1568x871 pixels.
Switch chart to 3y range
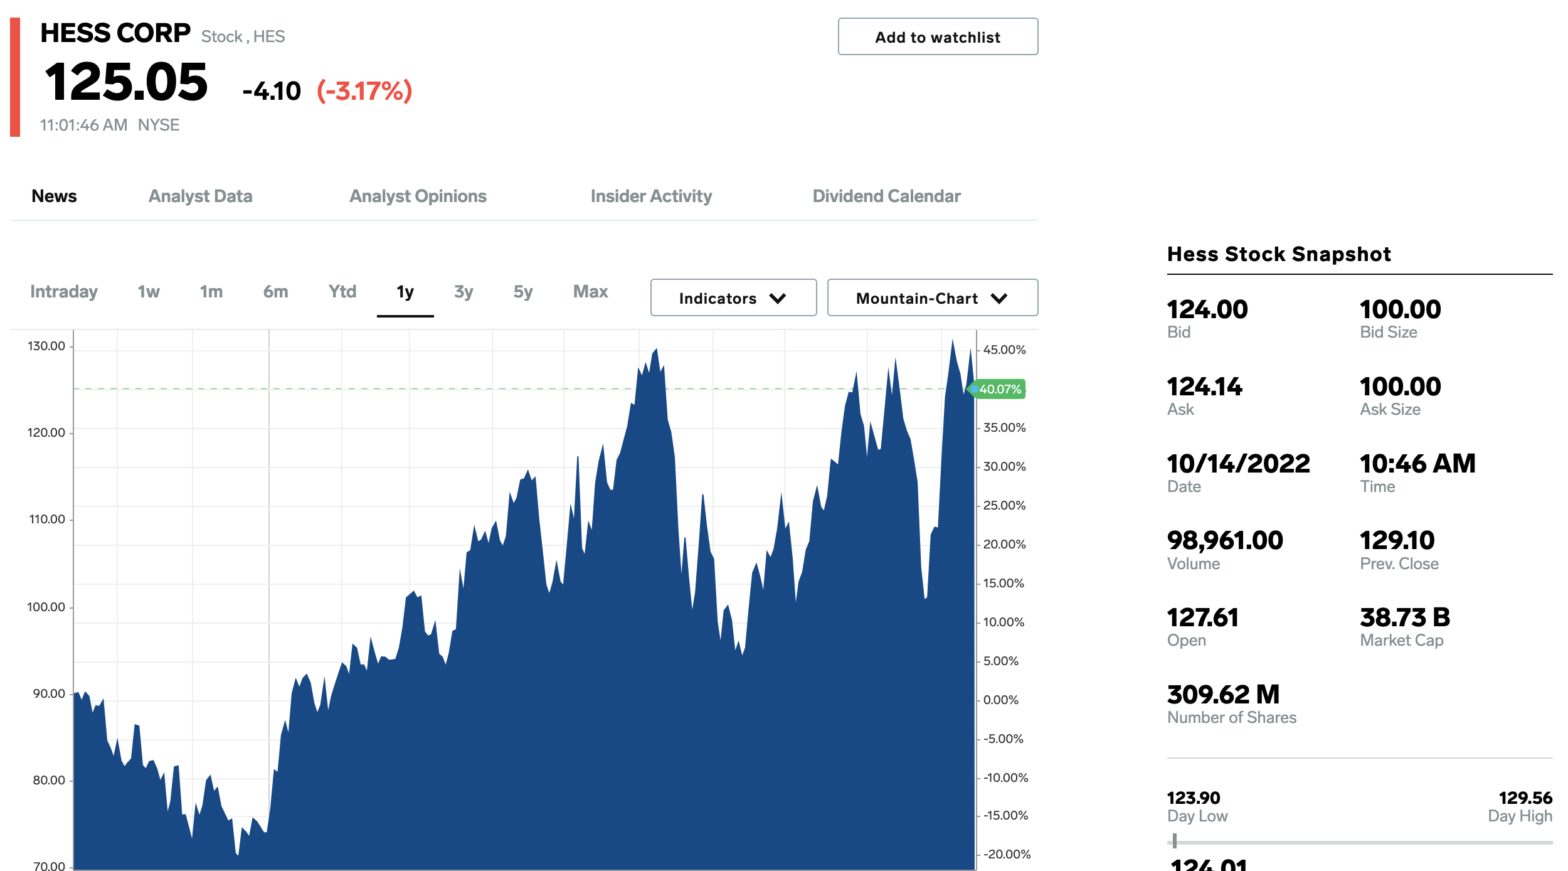(x=463, y=292)
